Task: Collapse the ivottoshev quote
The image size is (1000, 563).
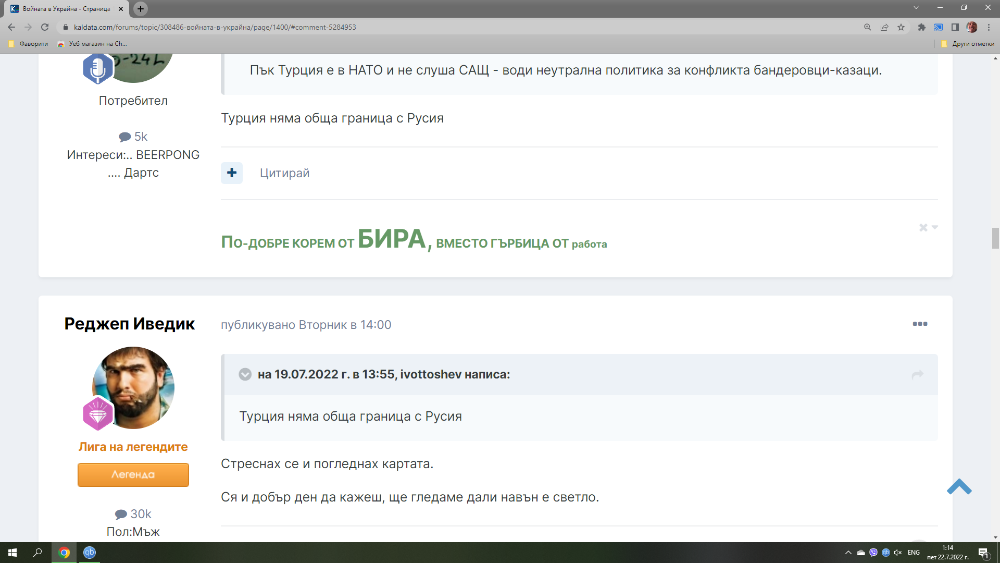Action: click(x=245, y=374)
